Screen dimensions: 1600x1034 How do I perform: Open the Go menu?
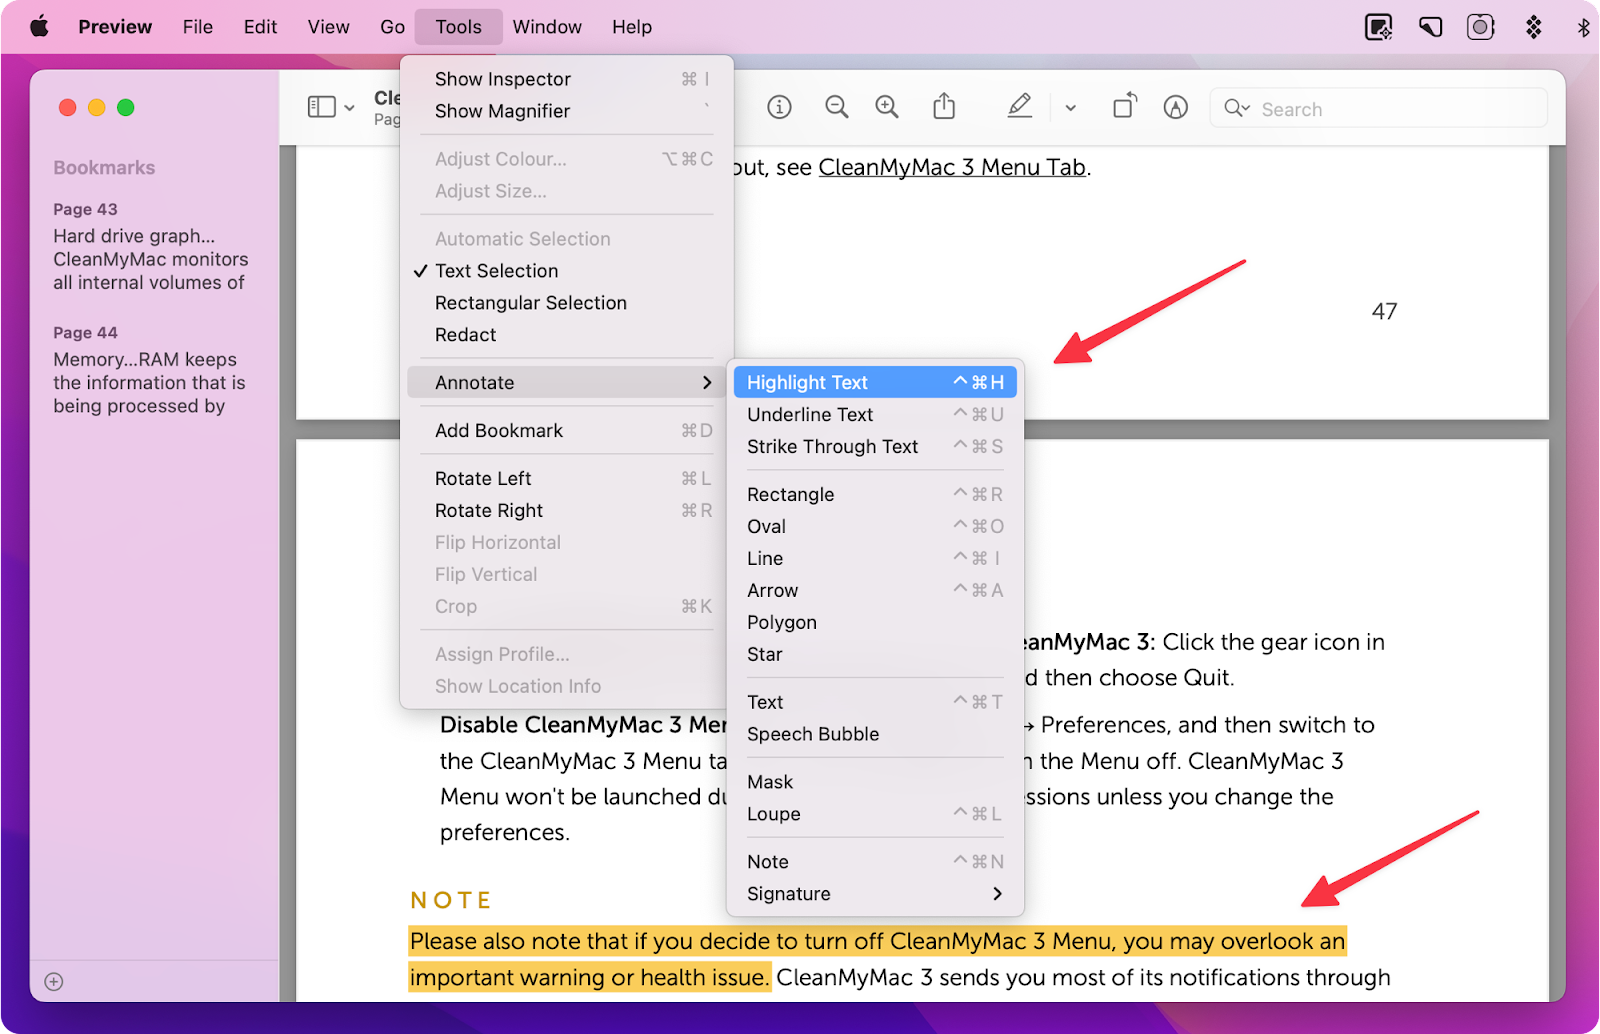click(x=392, y=27)
